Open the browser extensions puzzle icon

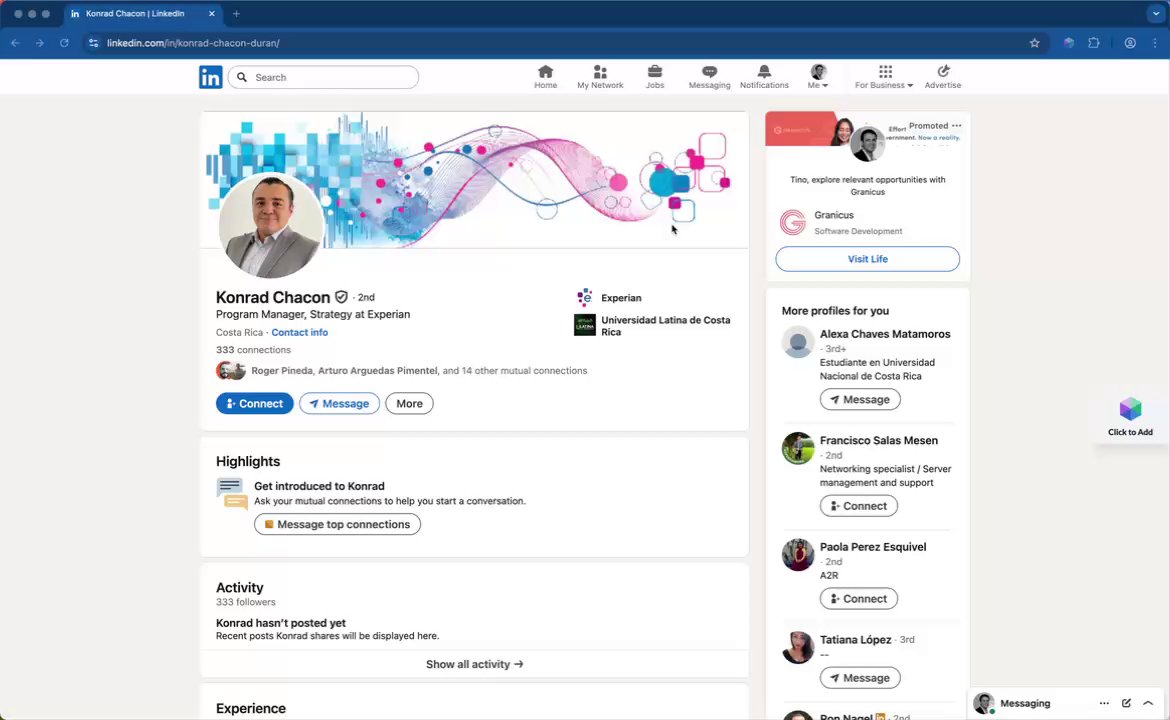point(1094,43)
